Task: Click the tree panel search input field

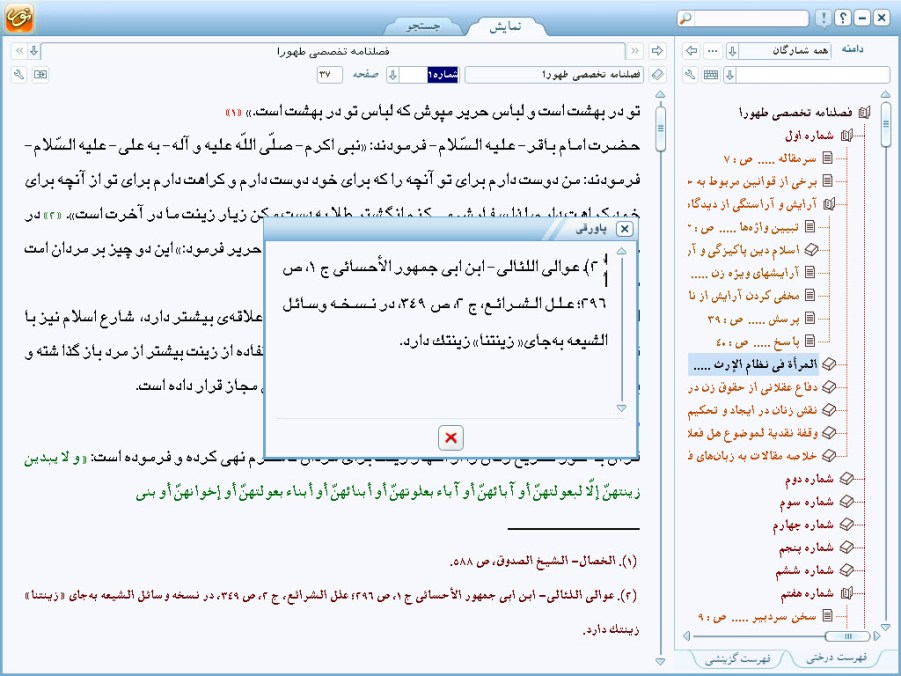Action: coord(813,75)
